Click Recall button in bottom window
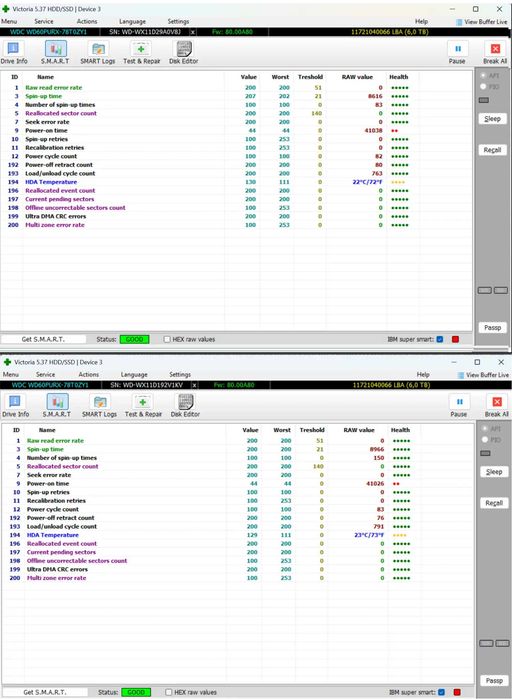This screenshot has width=512, height=699. (x=494, y=503)
